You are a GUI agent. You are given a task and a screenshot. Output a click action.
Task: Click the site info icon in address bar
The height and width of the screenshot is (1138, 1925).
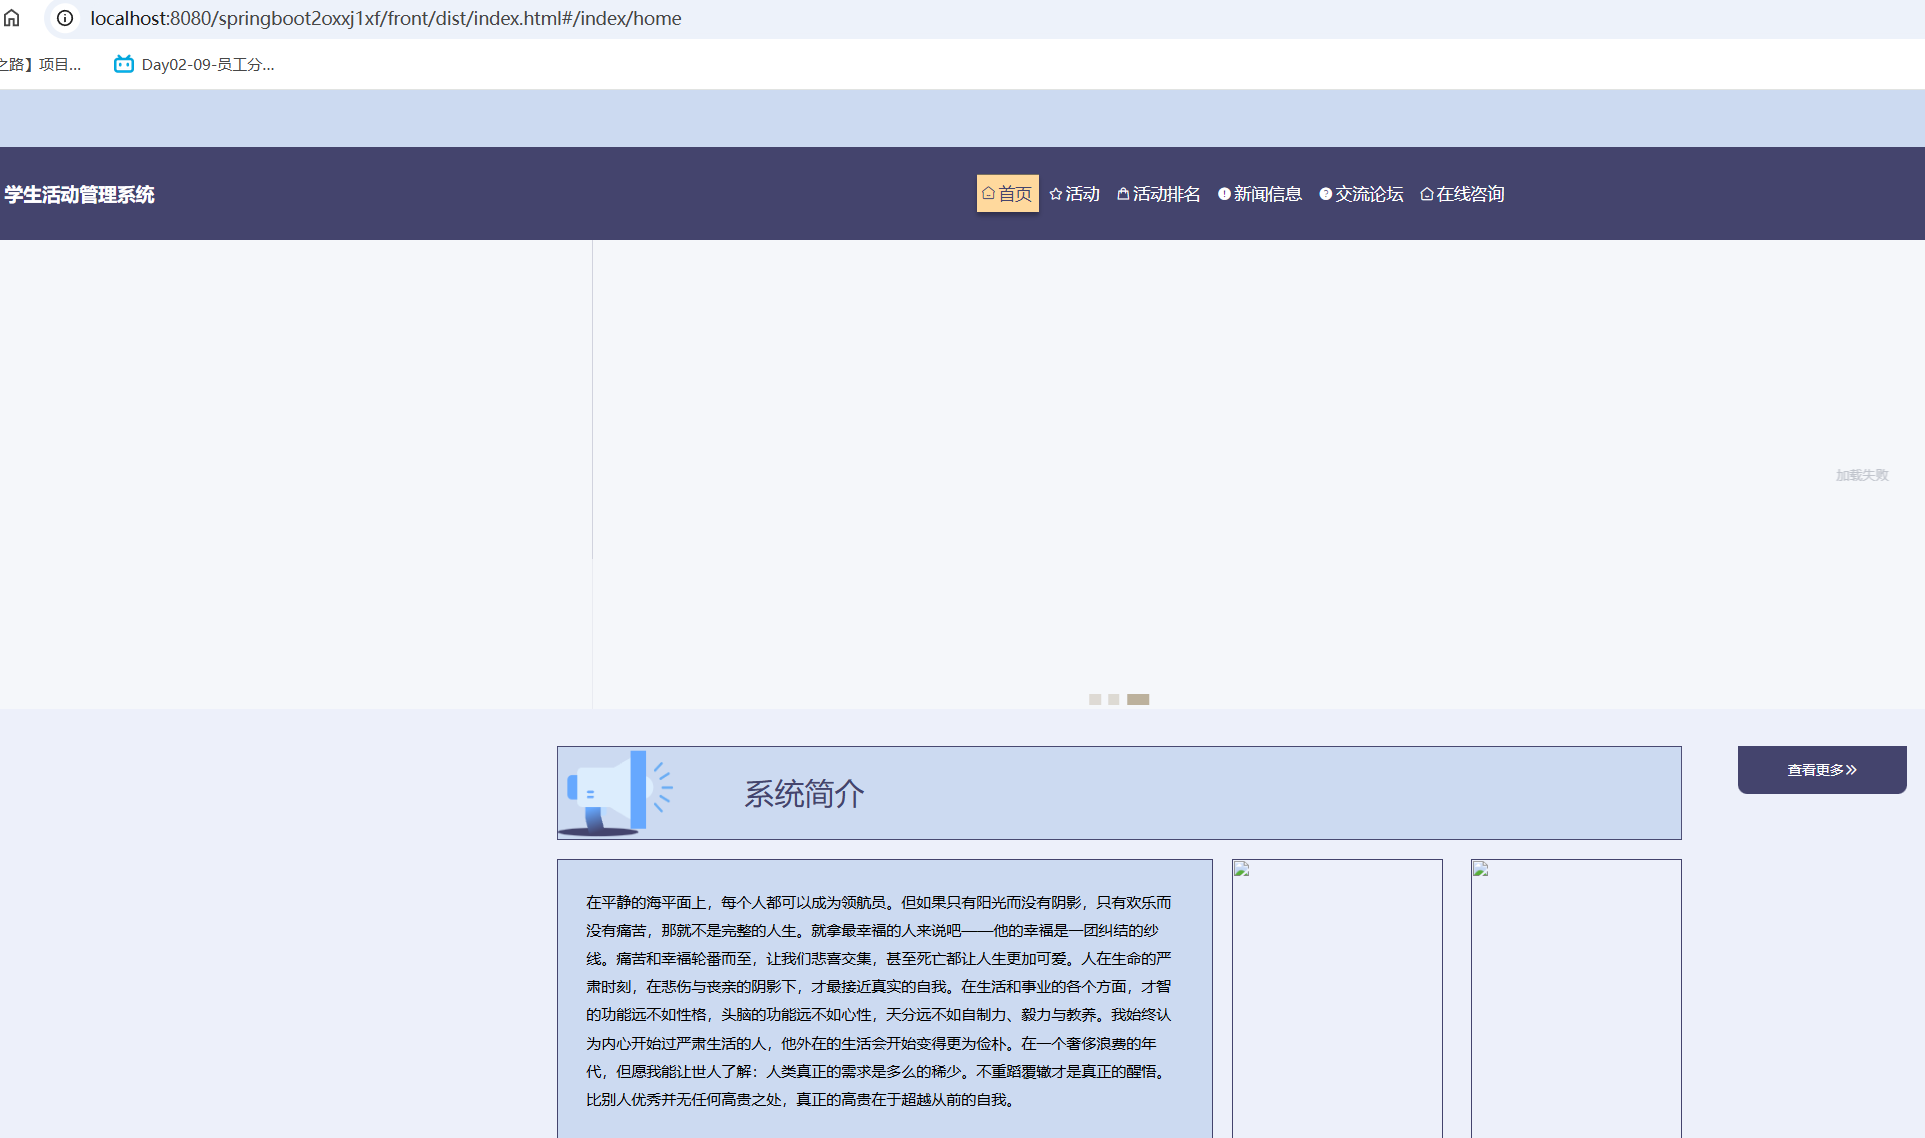[x=65, y=18]
